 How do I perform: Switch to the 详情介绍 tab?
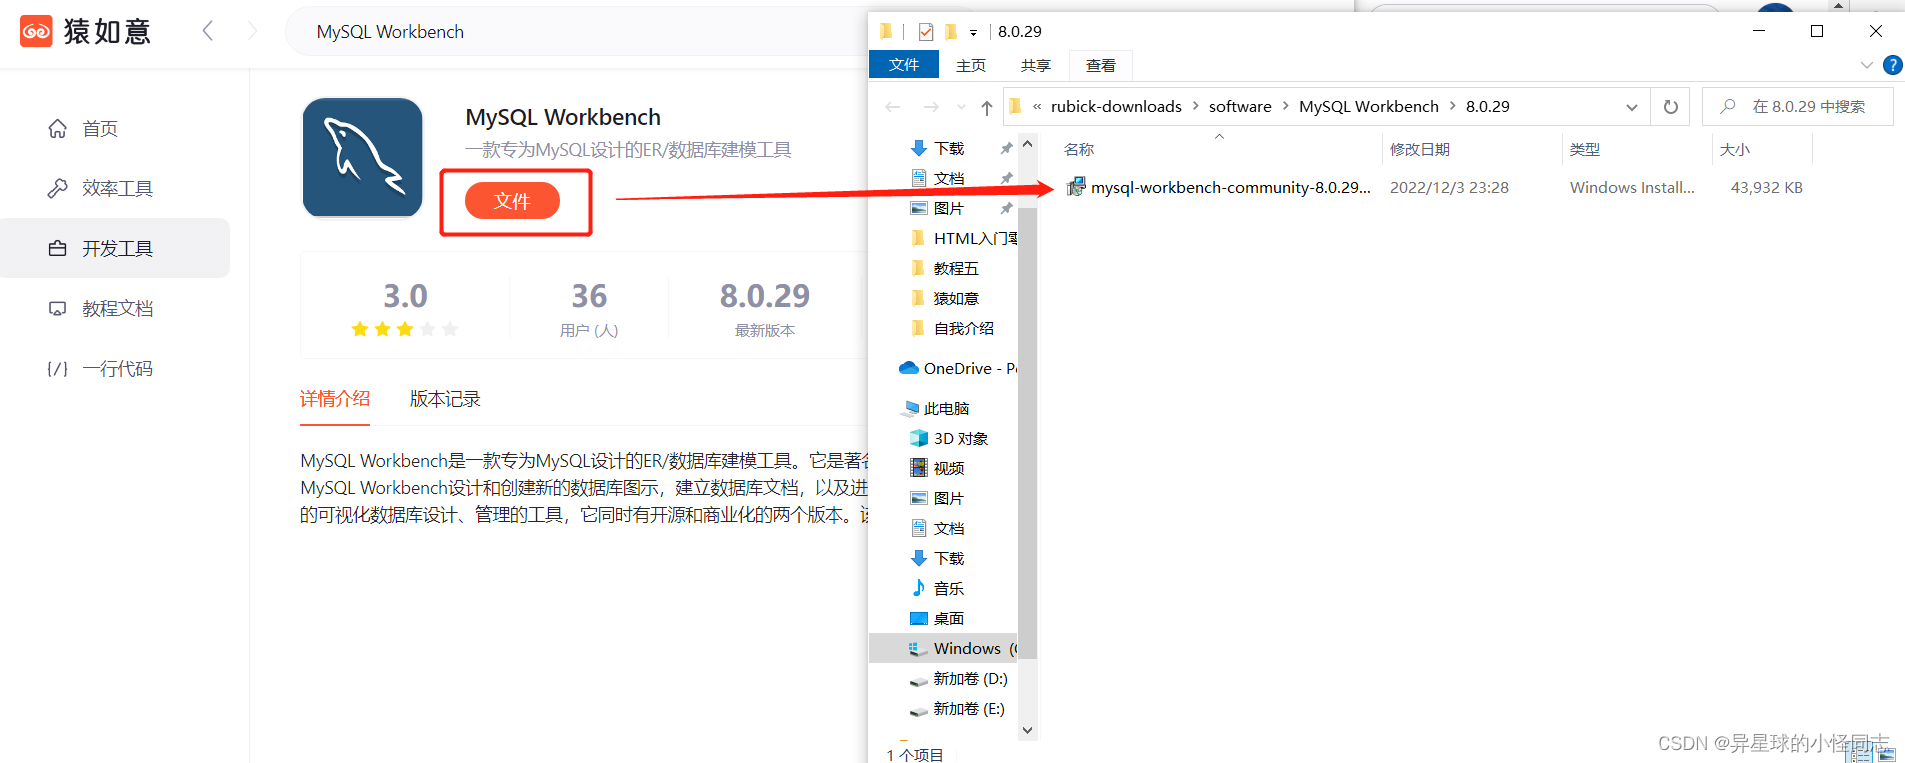pos(335,399)
